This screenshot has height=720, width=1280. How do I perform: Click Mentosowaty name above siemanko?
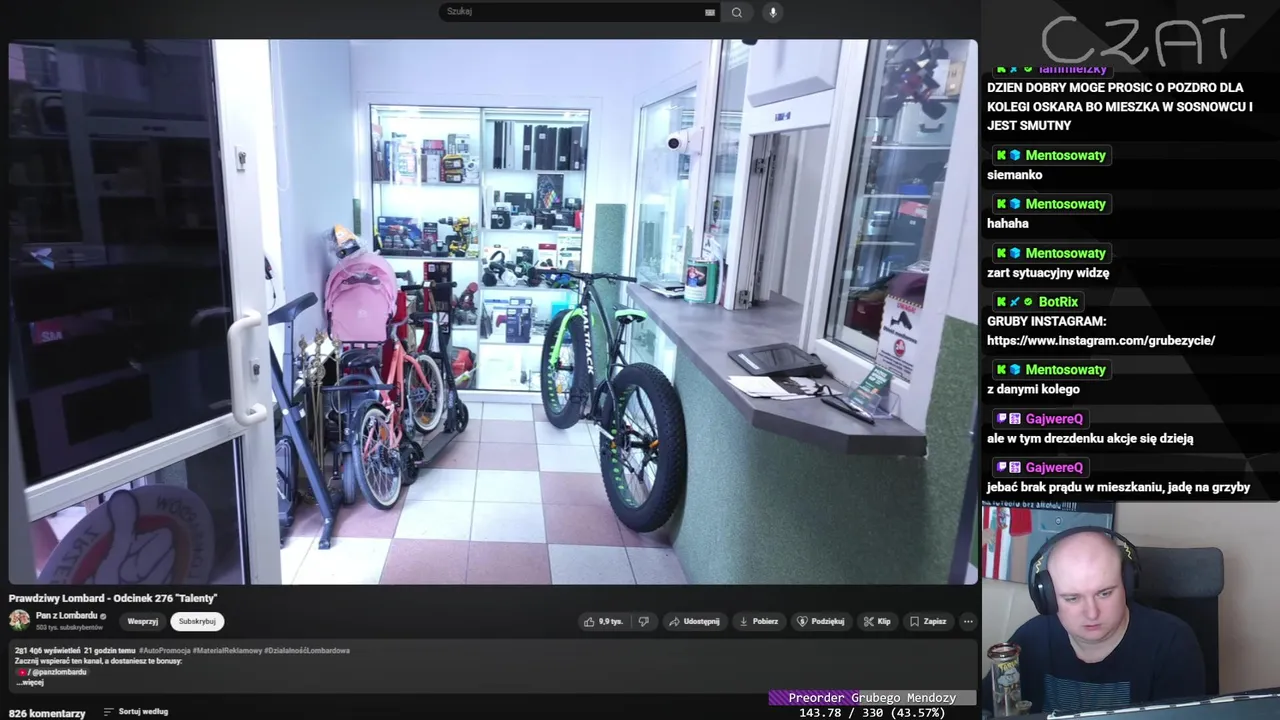[1065, 155]
